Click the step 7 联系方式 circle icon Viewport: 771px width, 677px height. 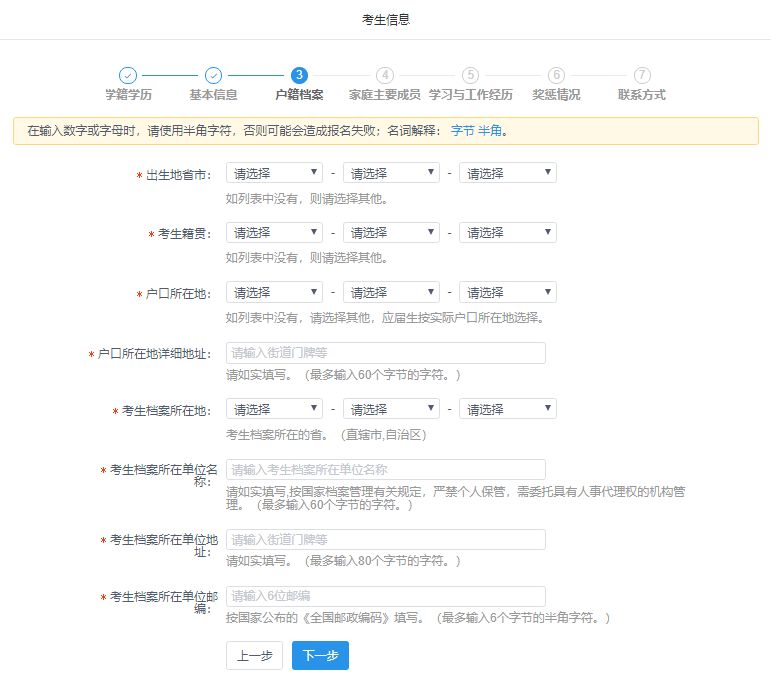642,75
